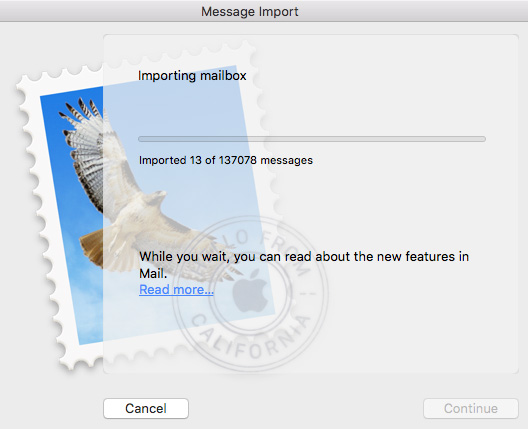Click the Imported 13 of 137078 messages status
Screen dimensions: 528x429
coord(226,160)
